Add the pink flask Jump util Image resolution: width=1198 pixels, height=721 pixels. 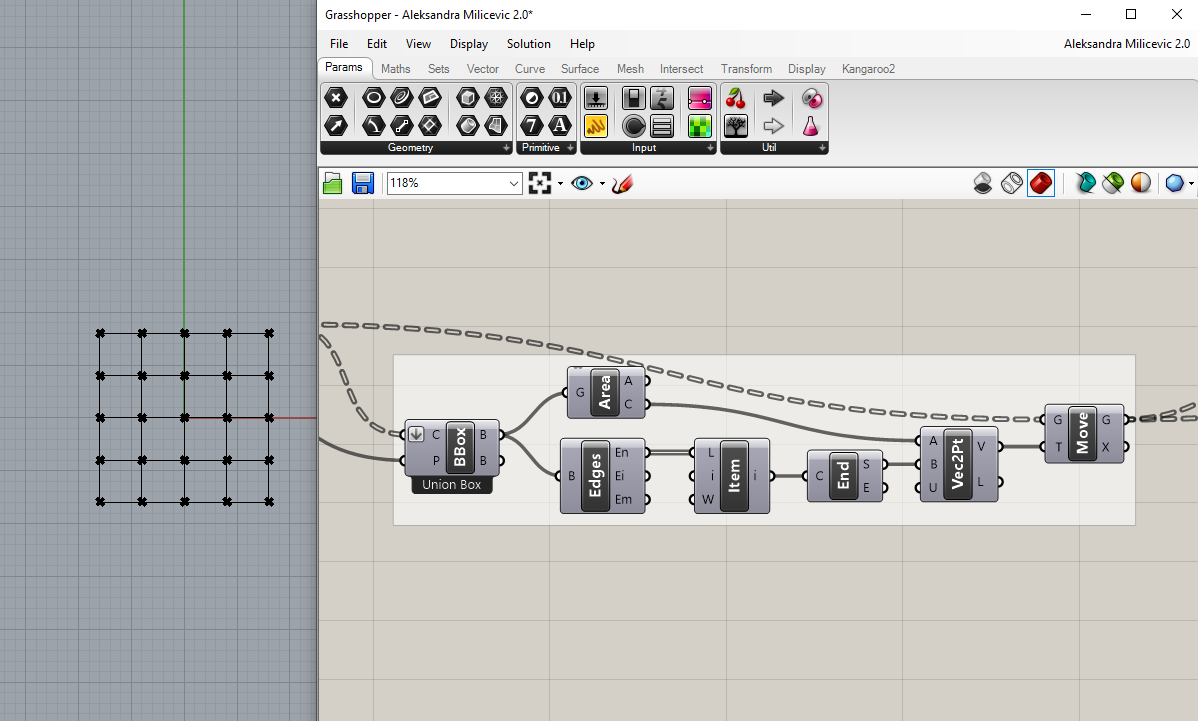811,125
